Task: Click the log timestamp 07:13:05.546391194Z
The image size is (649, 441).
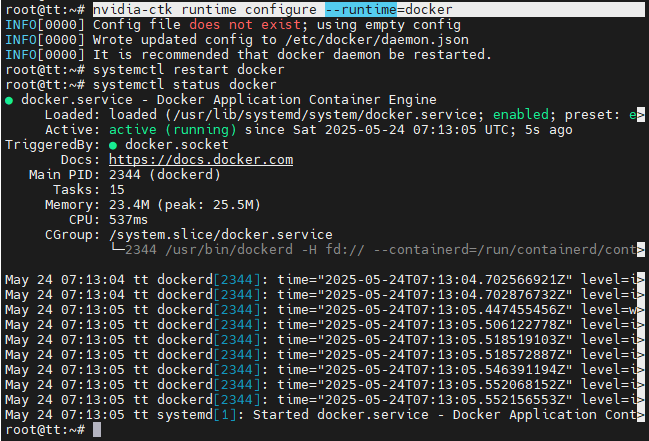Action: click(489, 370)
